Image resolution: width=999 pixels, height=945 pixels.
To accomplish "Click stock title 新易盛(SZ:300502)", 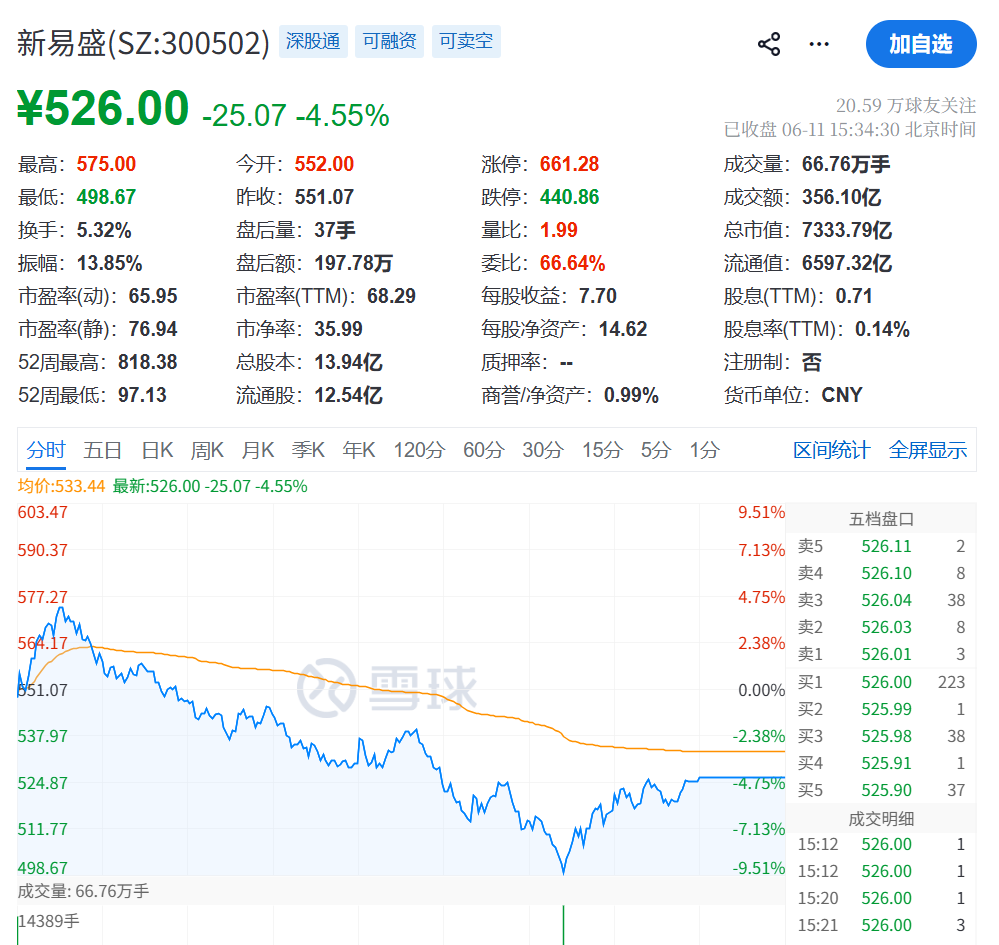I will pyautogui.click(x=143, y=43).
